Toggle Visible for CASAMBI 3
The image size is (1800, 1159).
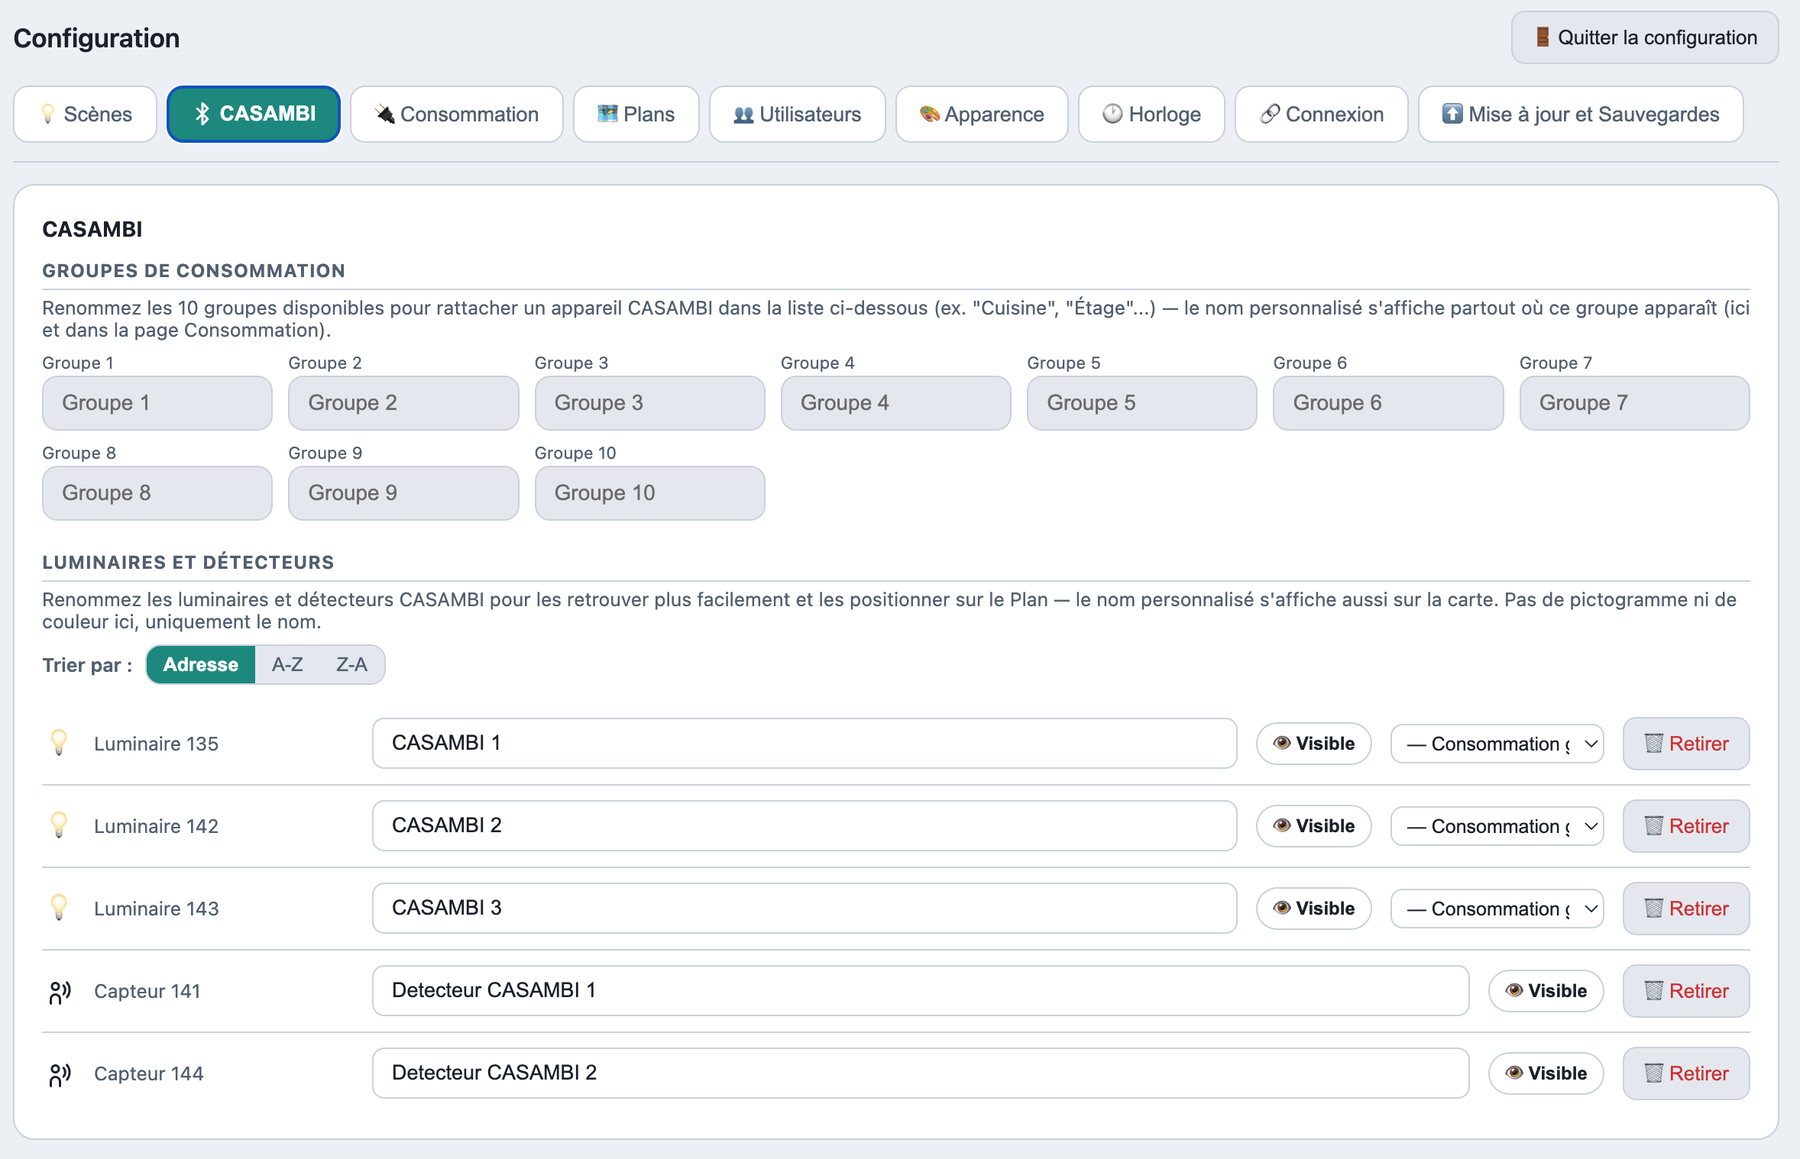(1313, 908)
